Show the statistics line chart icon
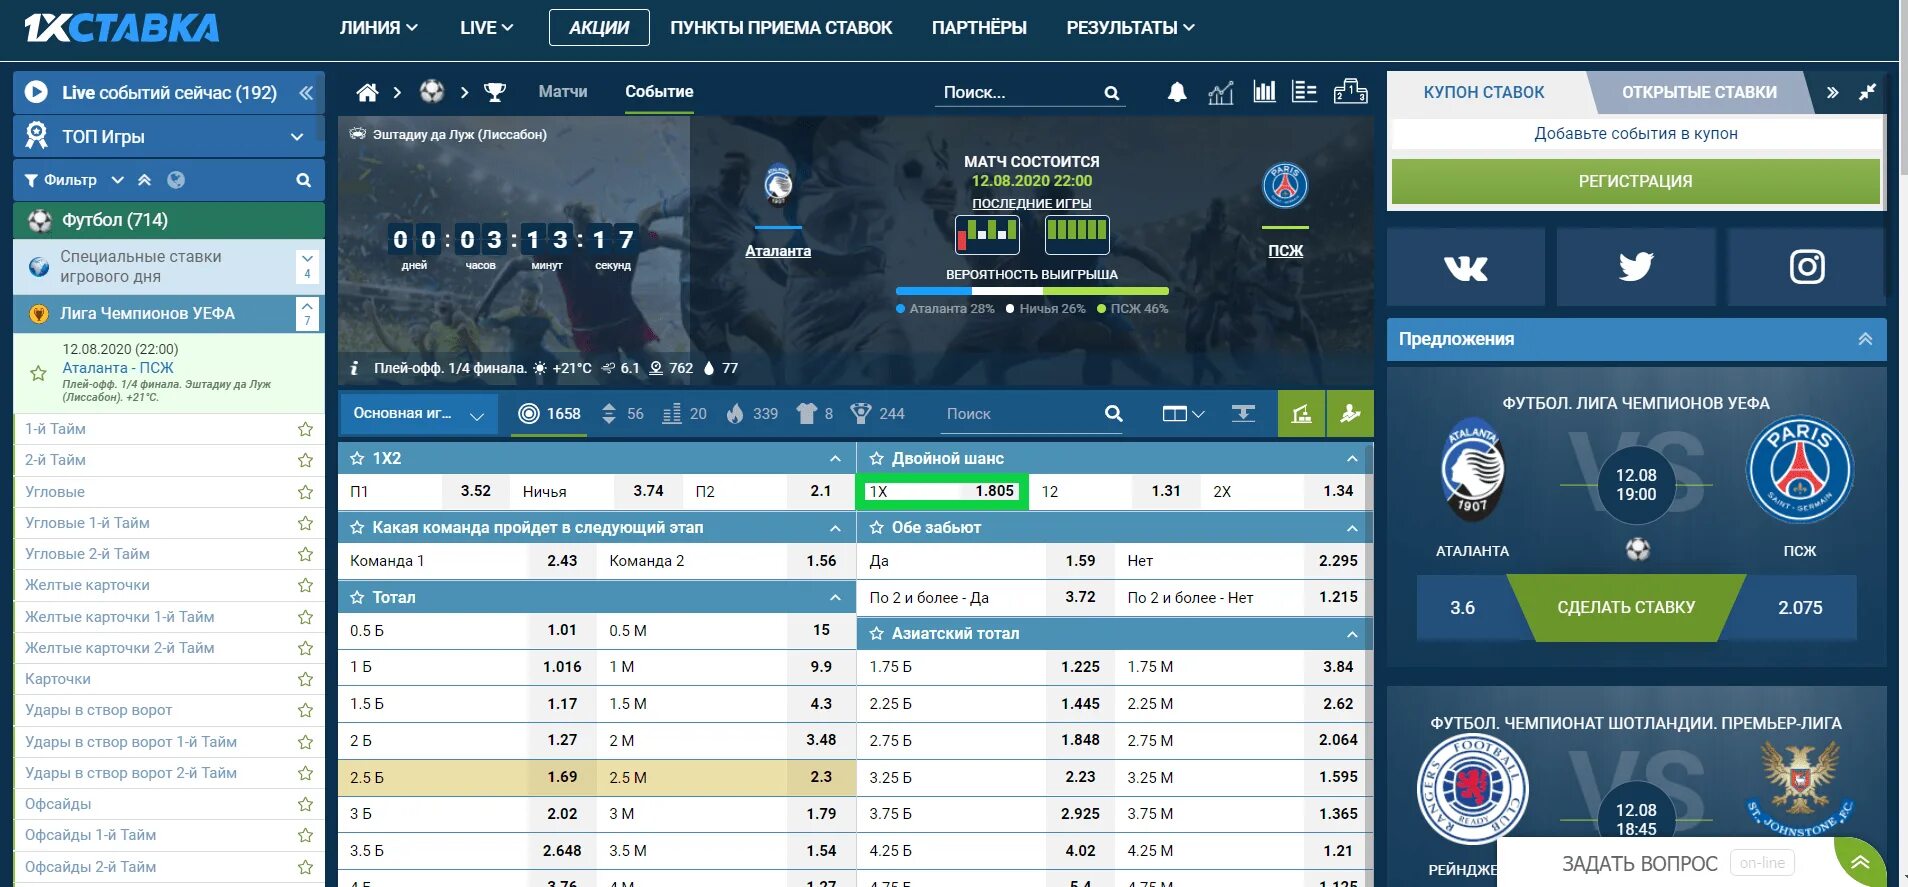 (1221, 93)
